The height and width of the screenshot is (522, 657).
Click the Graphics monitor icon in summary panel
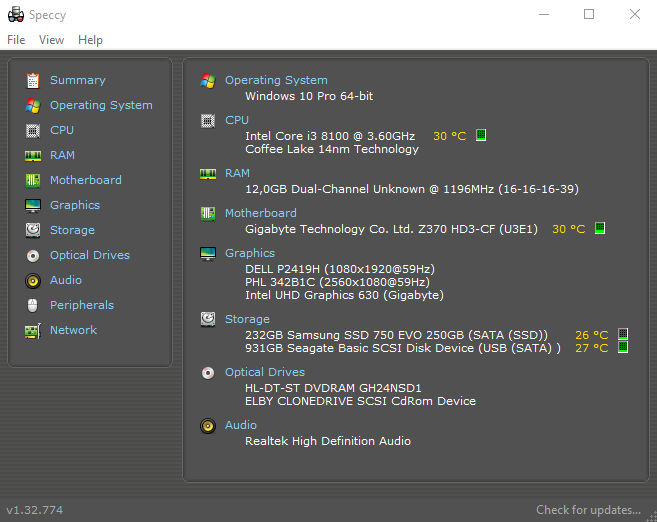point(208,253)
